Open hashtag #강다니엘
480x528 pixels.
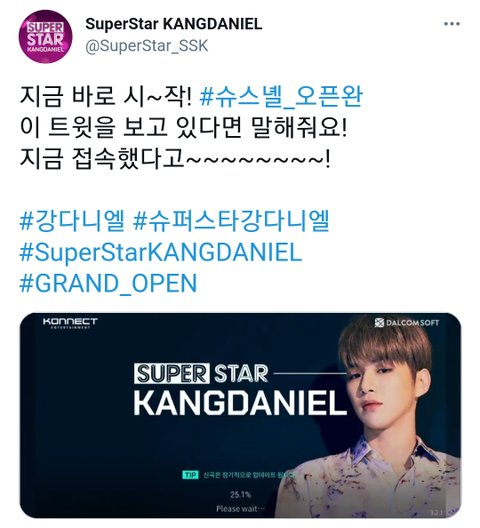coord(72,221)
